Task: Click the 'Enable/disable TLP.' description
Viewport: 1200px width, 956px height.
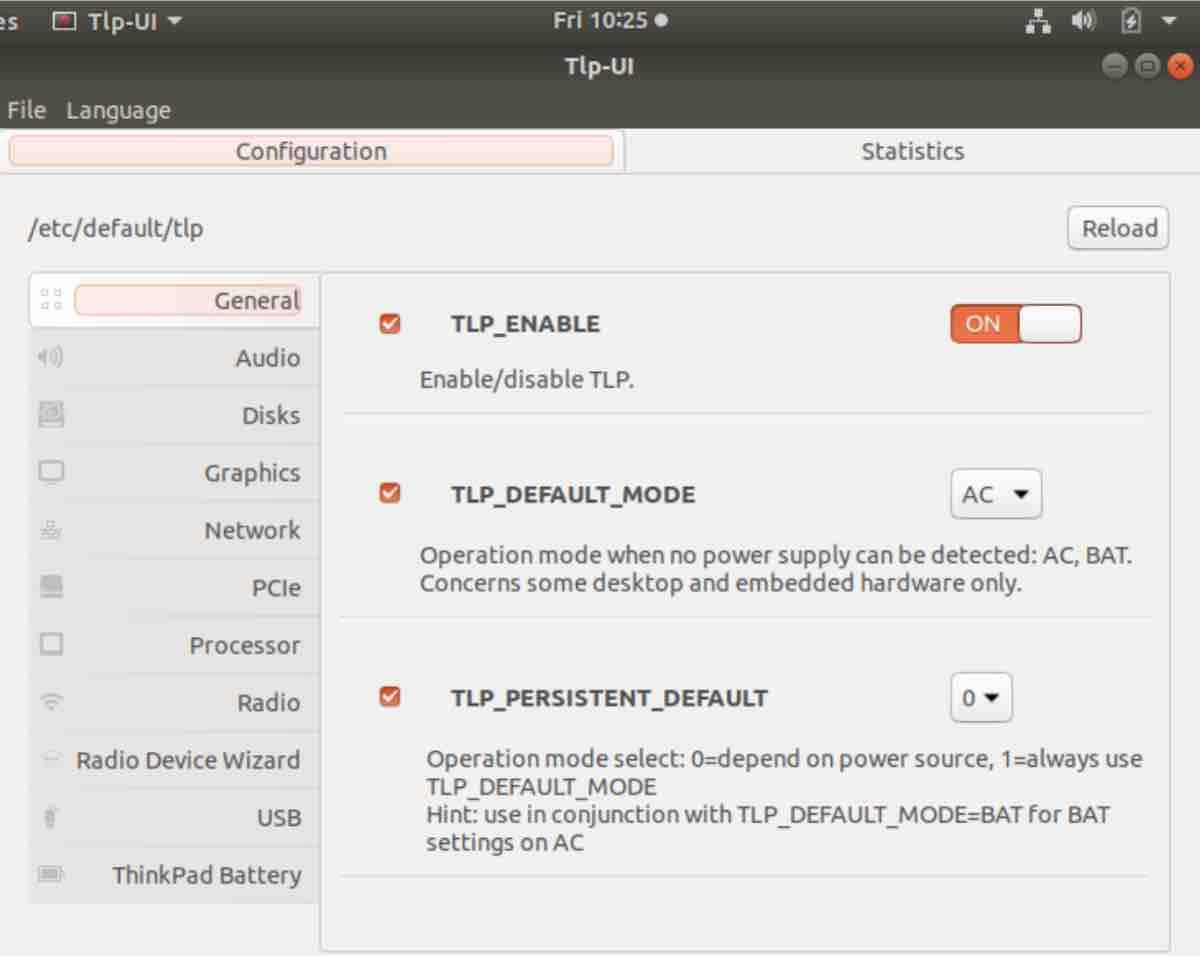Action: pyautogui.click(x=527, y=380)
